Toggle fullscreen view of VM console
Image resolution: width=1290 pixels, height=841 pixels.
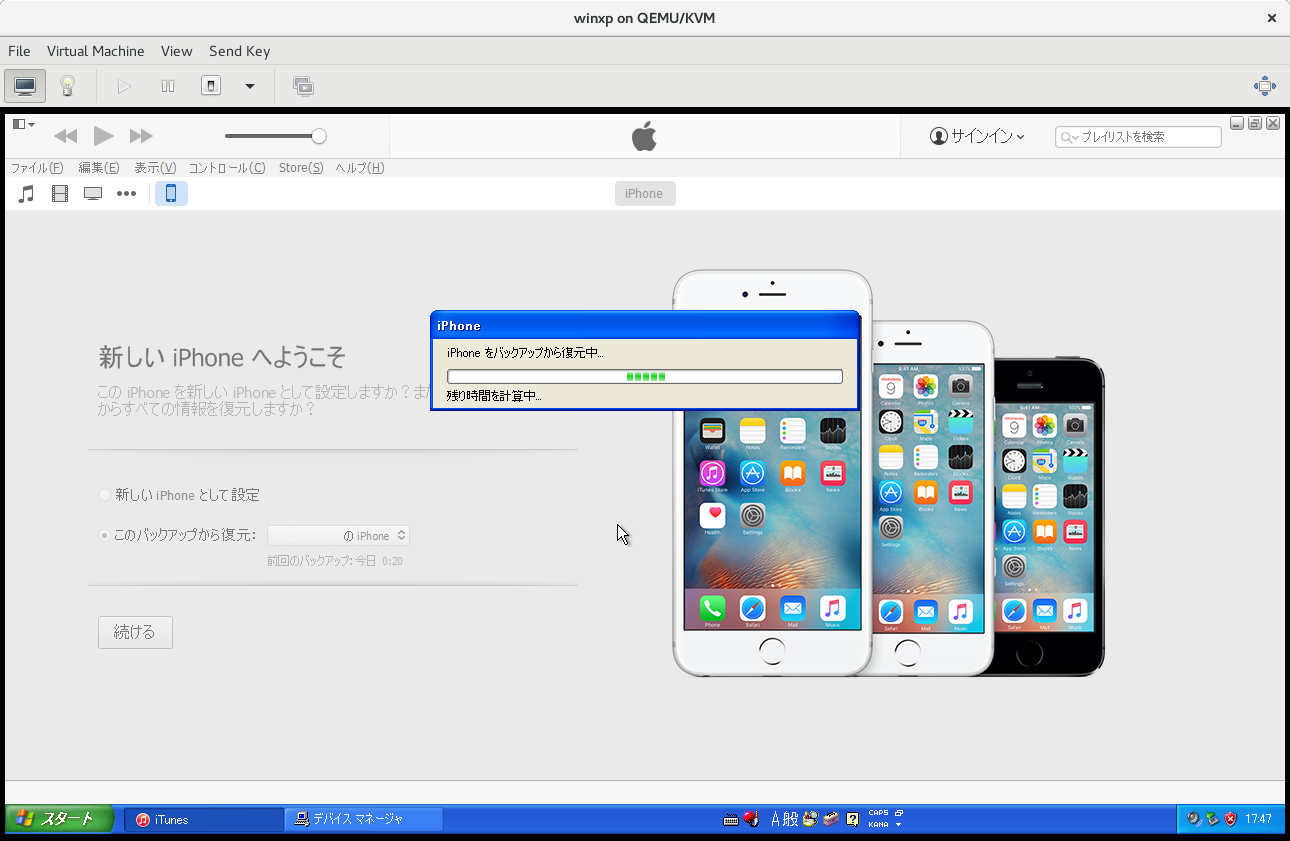click(1265, 86)
